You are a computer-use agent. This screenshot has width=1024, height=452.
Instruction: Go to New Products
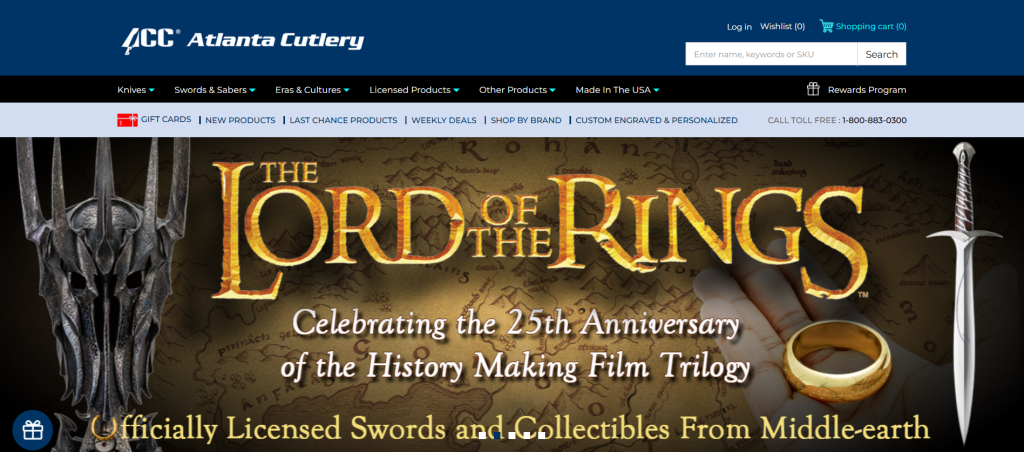pyautogui.click(x=240, y=120)
